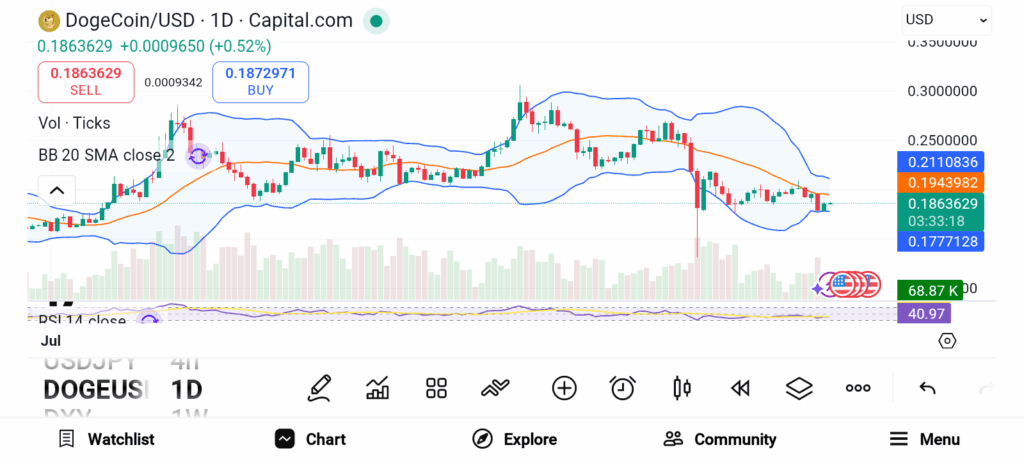This screenshot has height=461, width=1024.
Task: Open chart settings hexagon icon
Action: pyautogui.click(x=947, y=341)
